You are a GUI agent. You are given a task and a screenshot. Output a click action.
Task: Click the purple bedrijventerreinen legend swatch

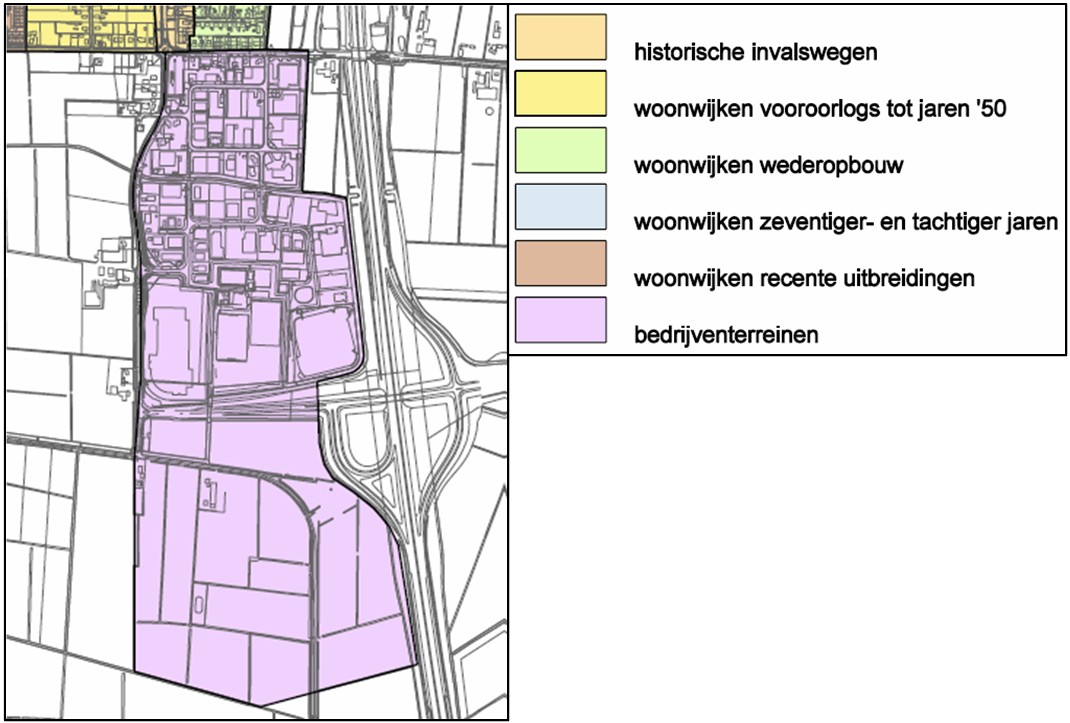[560, 320]
